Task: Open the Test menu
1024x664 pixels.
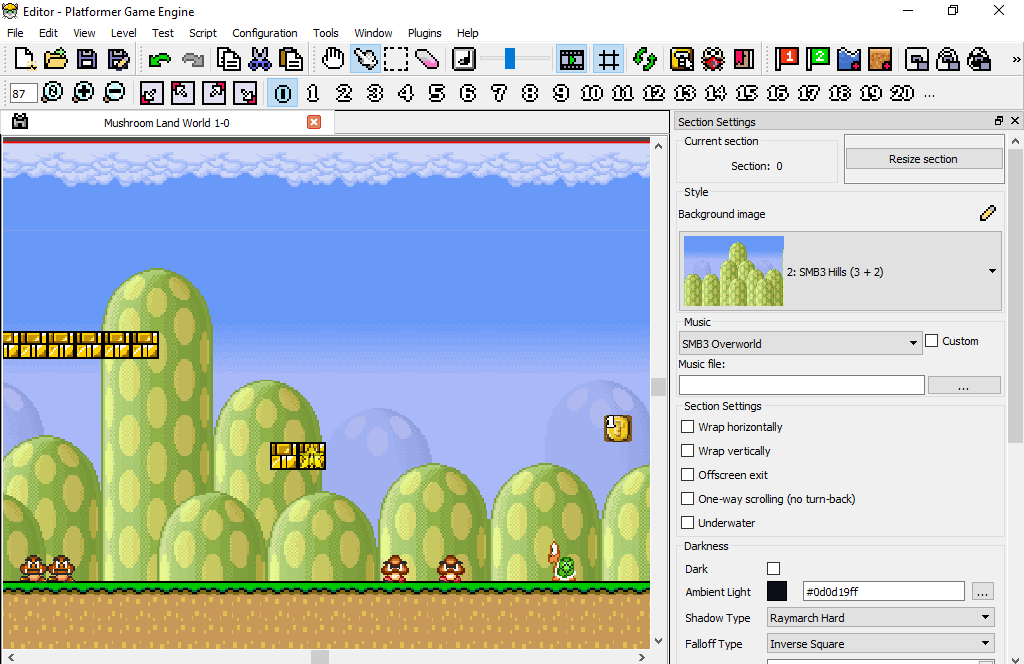Action: point(163,33)
